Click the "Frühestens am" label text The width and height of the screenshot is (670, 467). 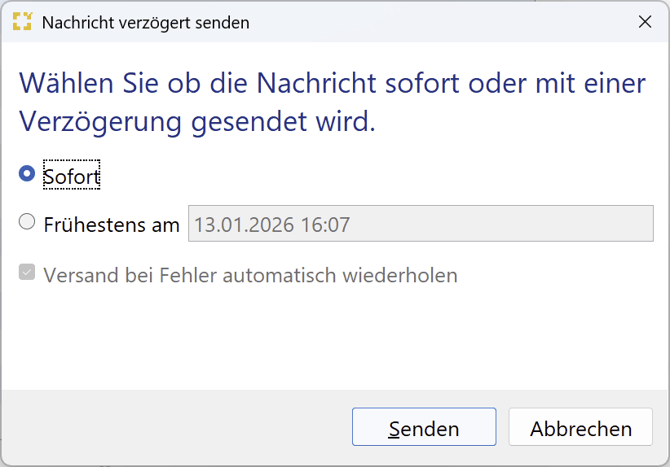(111, 225)
